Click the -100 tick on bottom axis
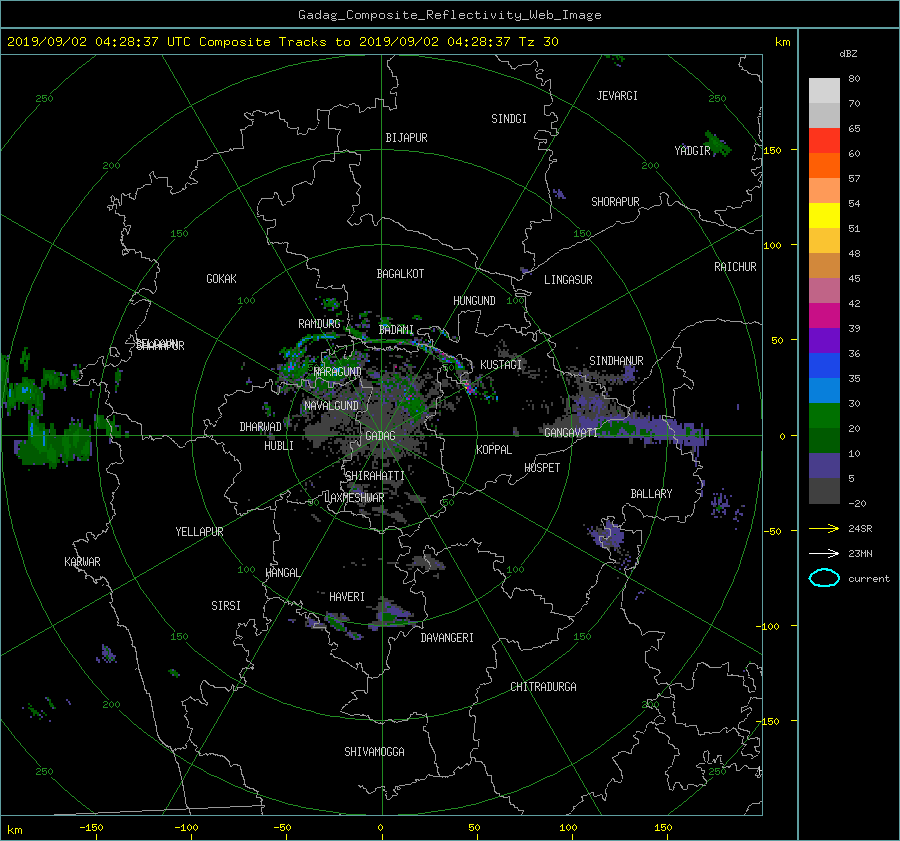Image resolution: width=900 pixels, height=841 pixels. 186,828
